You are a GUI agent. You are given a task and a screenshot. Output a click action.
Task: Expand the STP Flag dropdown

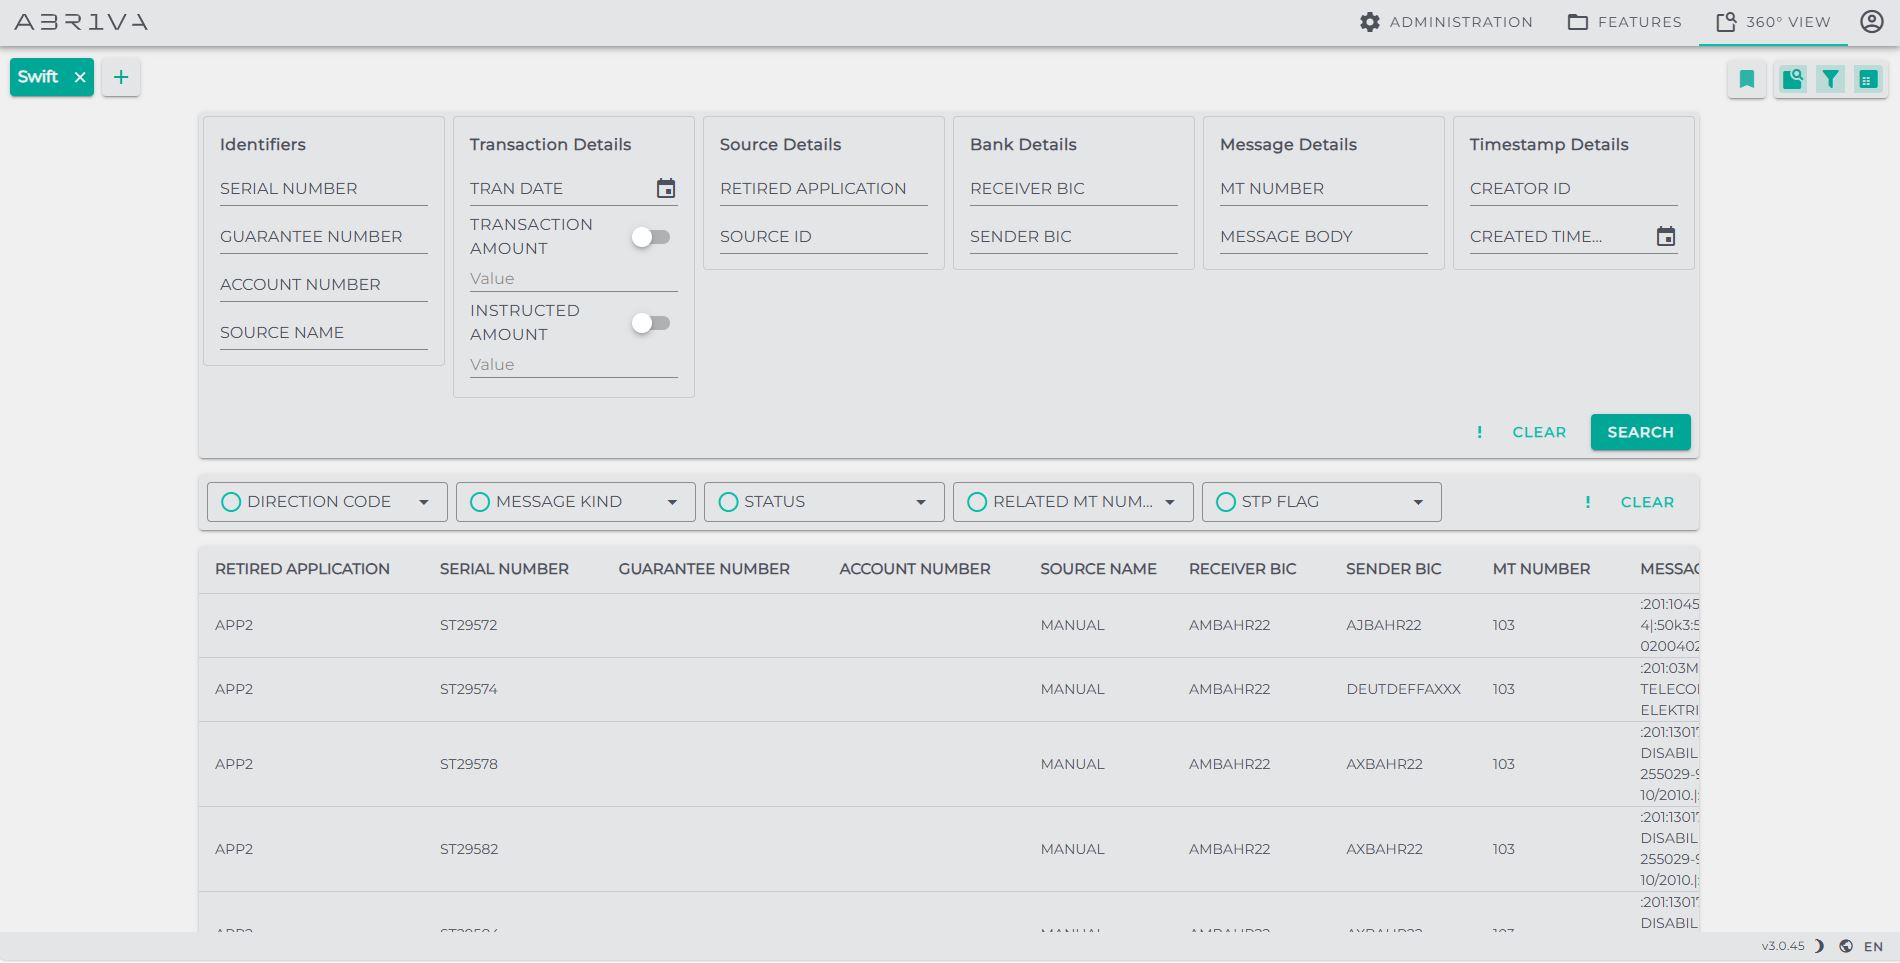point(1417,502)
